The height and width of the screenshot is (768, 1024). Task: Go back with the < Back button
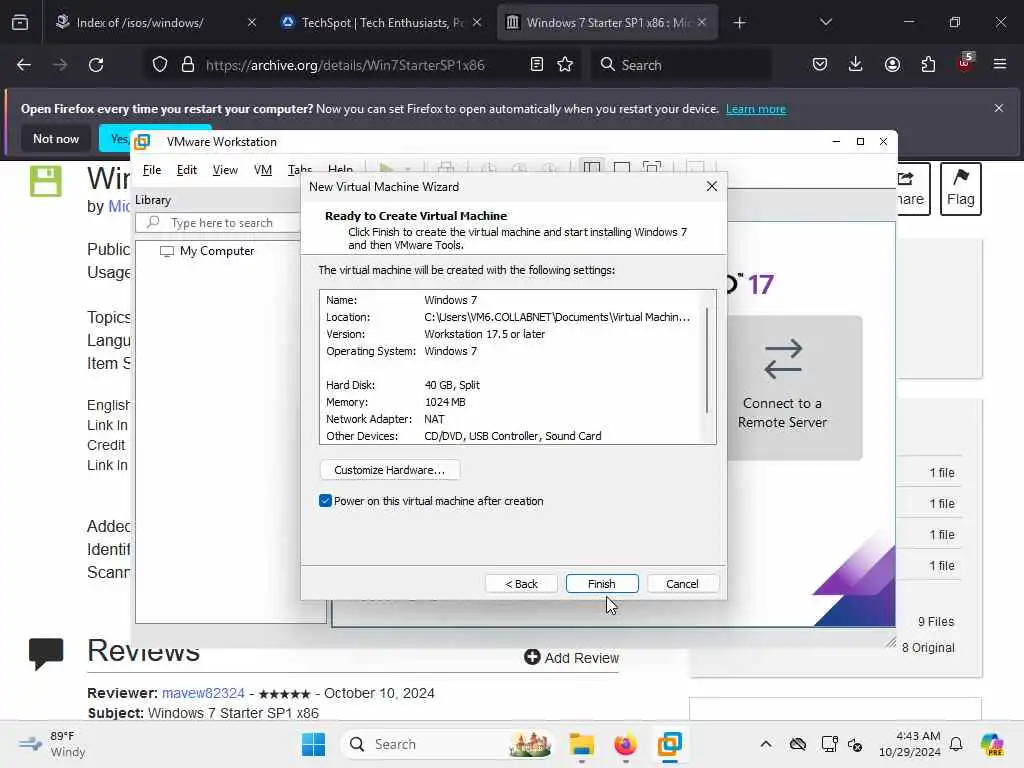pyautogui.click(x=521, y=584)
